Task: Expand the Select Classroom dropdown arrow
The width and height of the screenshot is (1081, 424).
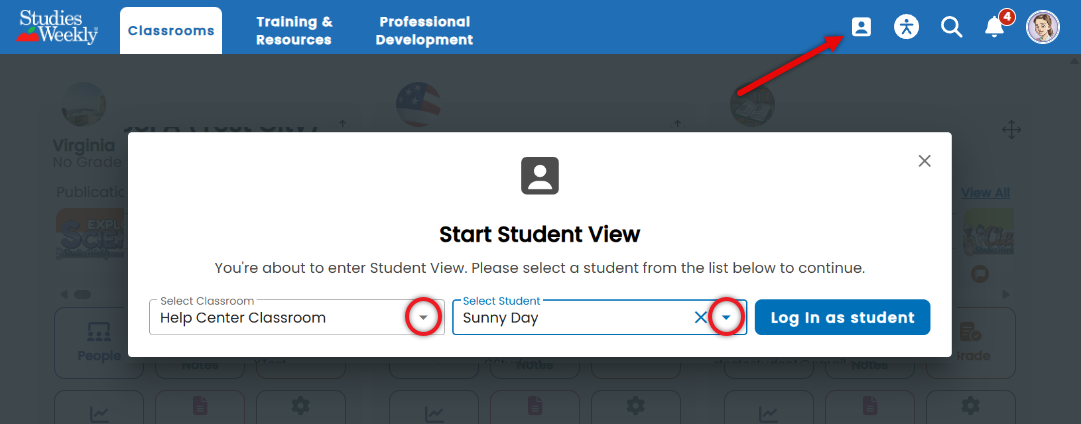Action: (x=424, y=317)
